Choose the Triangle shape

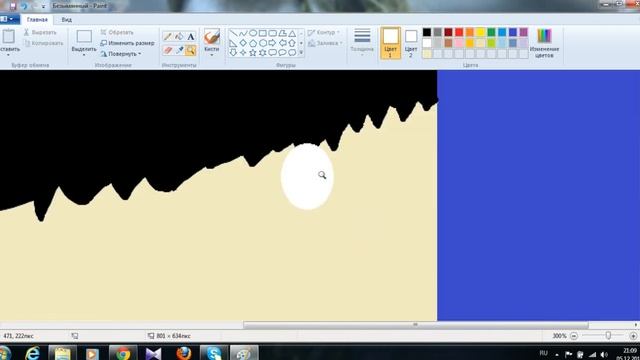(292, 33)
